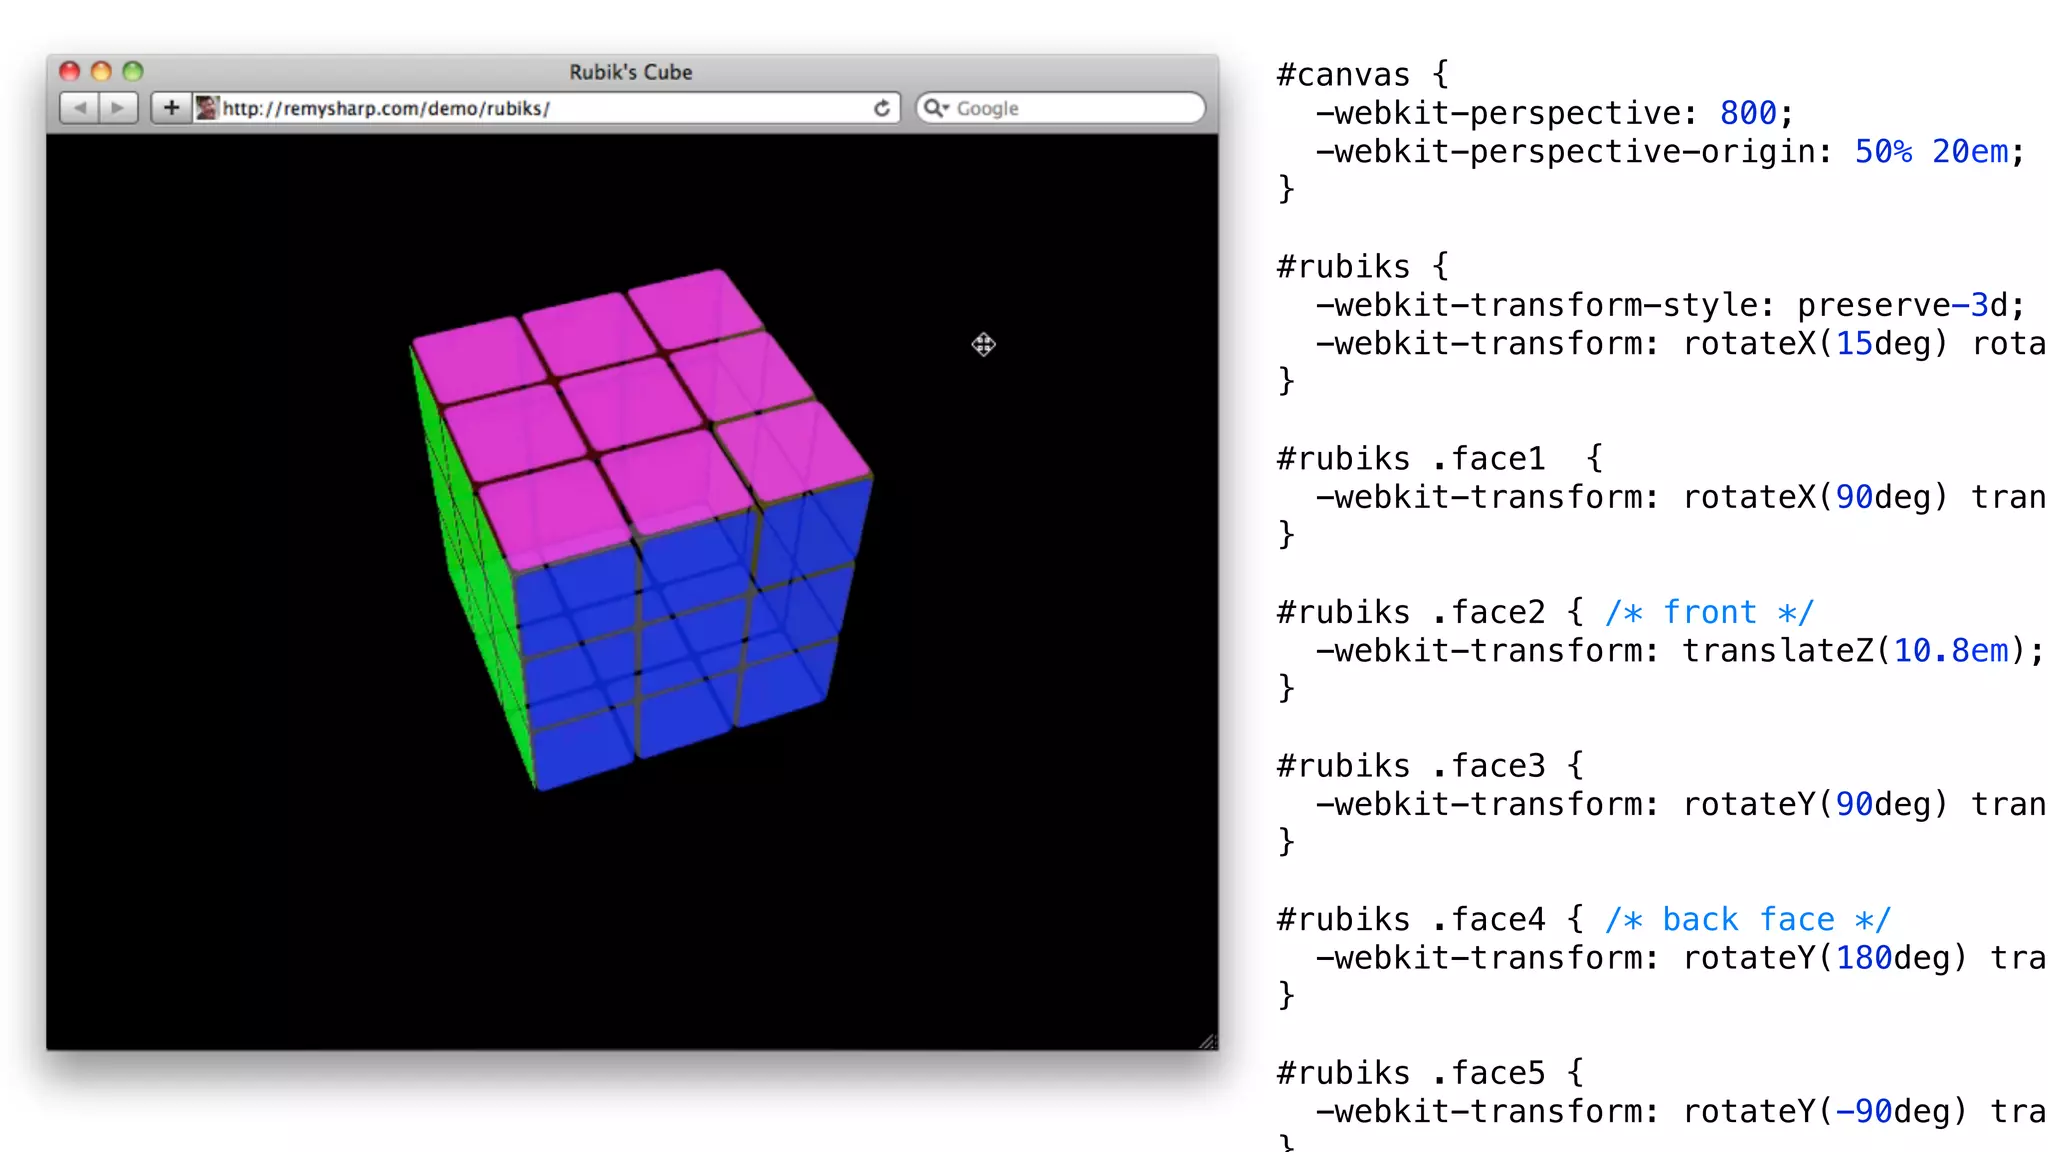Viewport: 2048px width, 1152px height.
Task: Click the yellow minimize window button
Action: tap(101, 71)
